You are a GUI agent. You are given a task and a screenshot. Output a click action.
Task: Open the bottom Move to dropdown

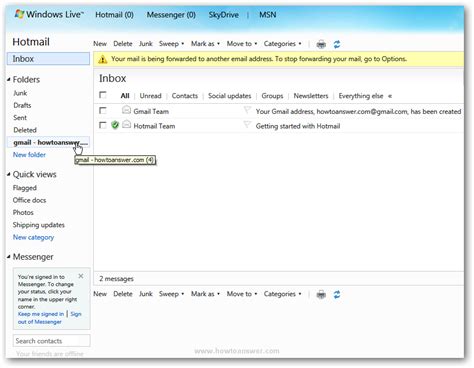click(x=242, y=294)
